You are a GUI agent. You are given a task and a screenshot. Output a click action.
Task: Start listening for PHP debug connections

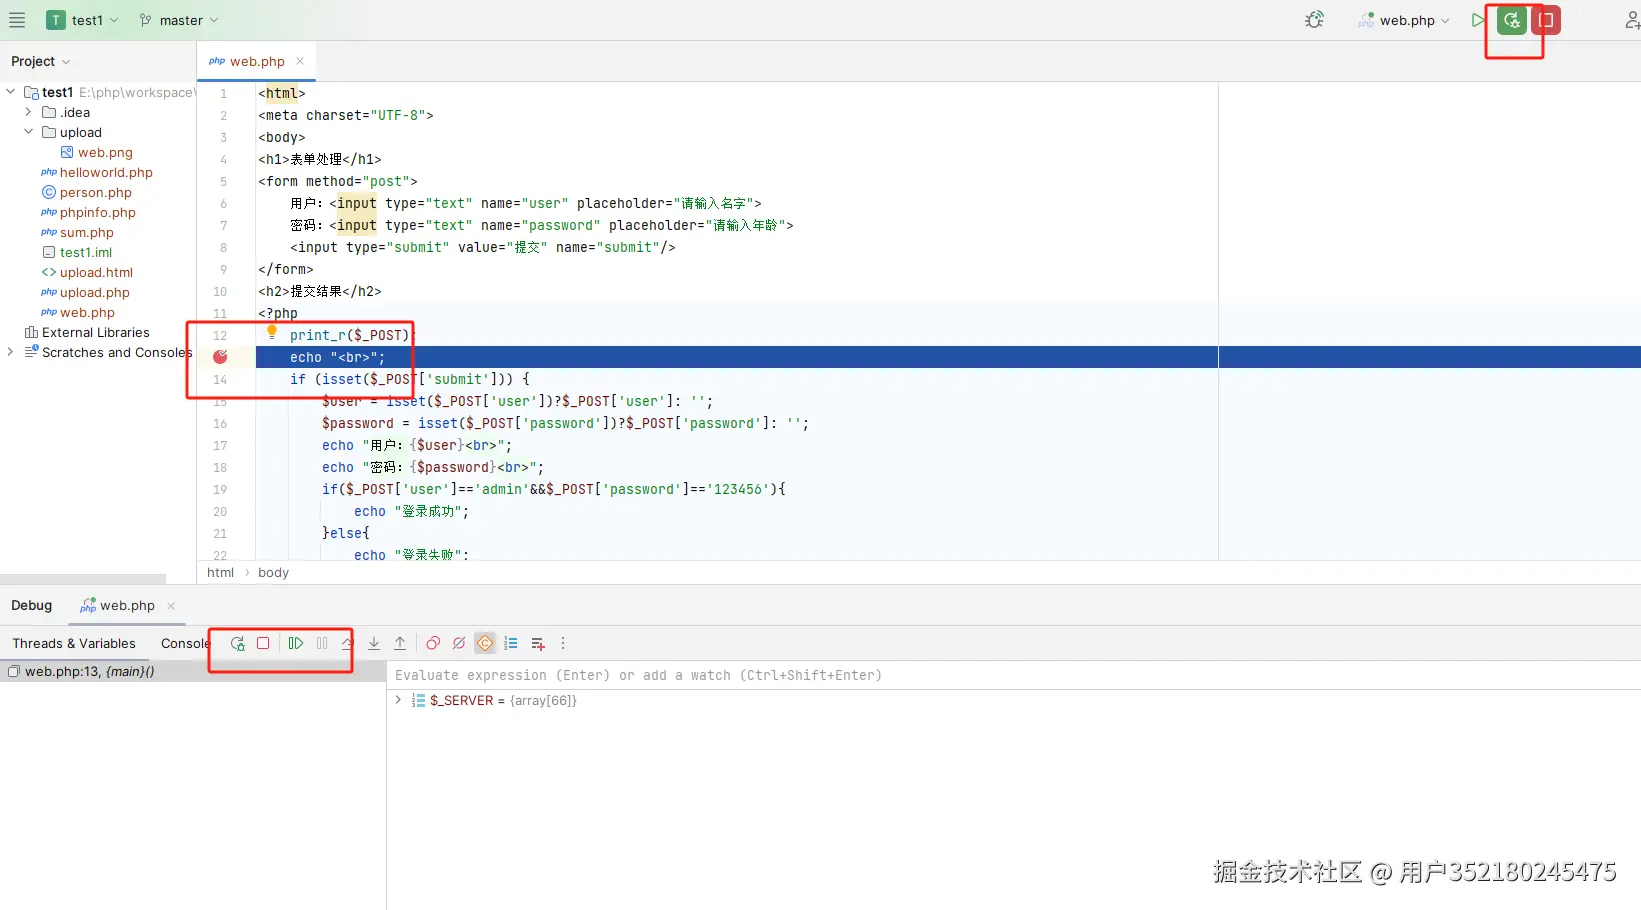(1314, 20)
